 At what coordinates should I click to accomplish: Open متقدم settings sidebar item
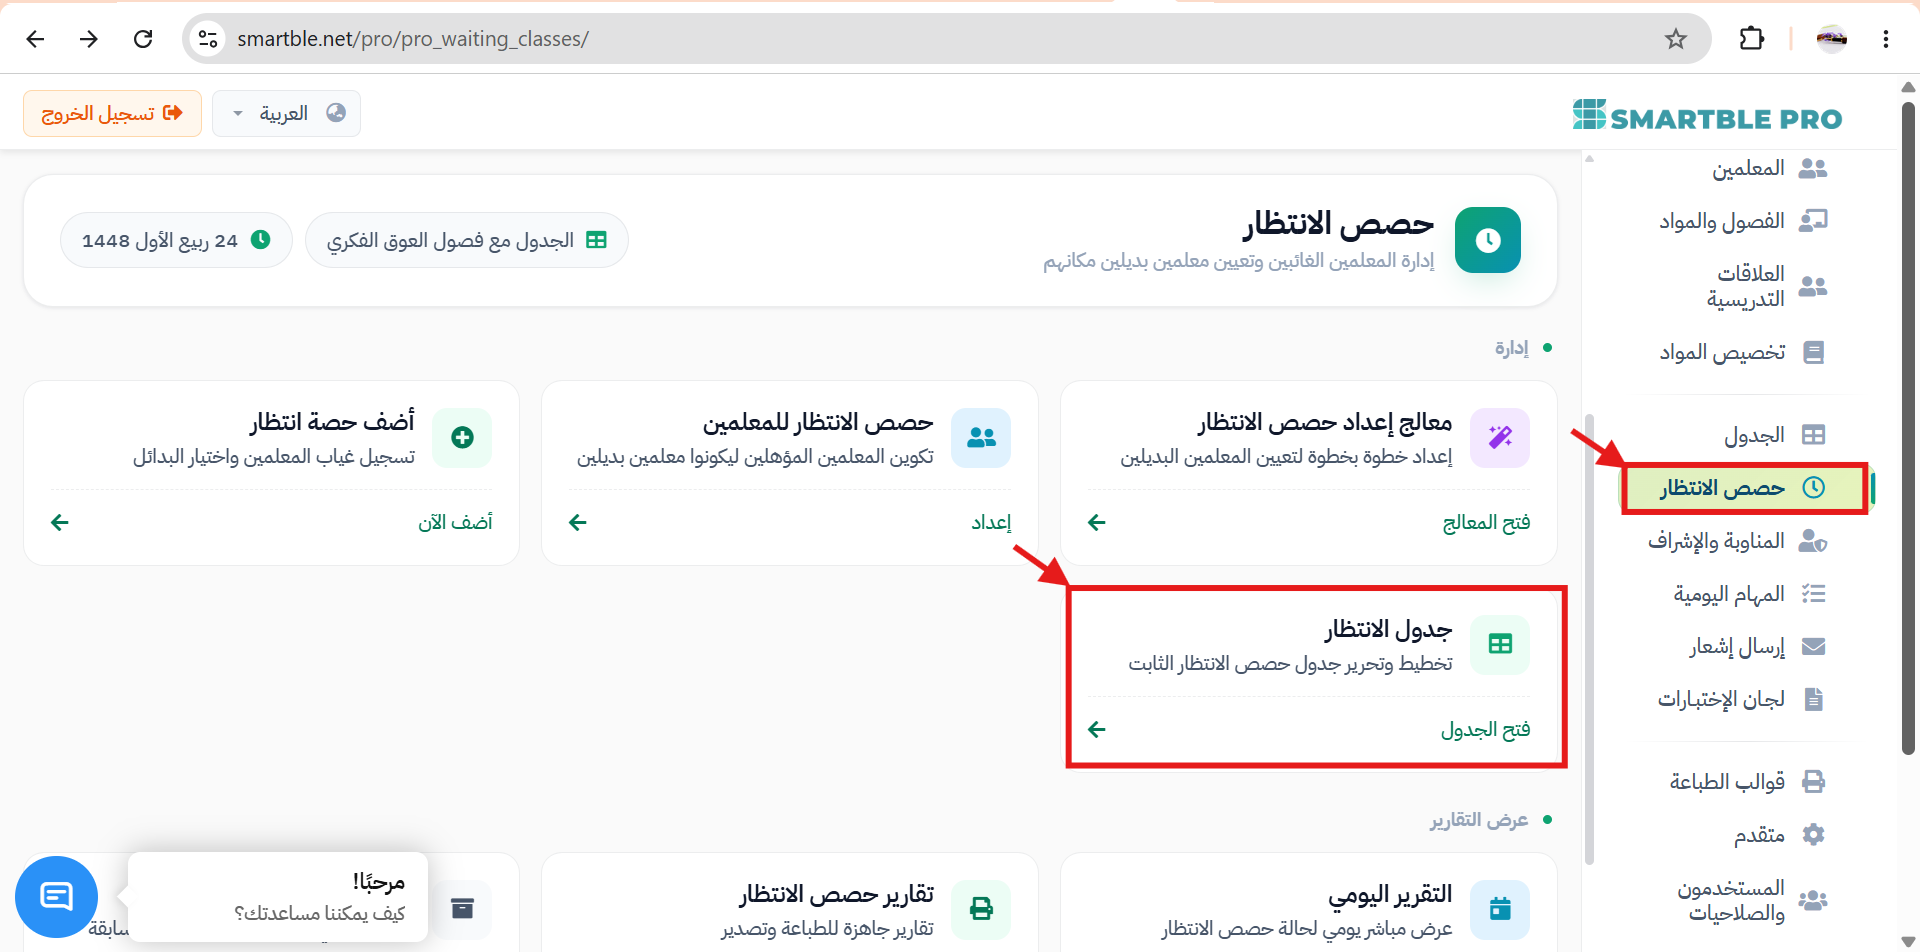1780,835
